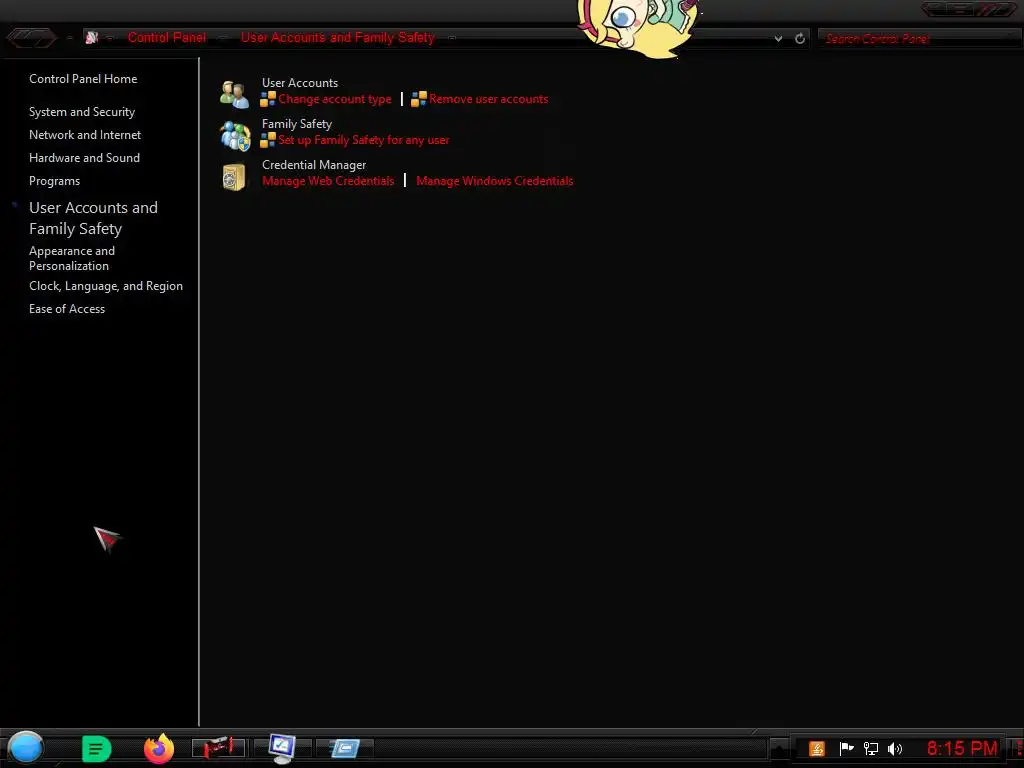
Task: Click Remove user accounts link
Action: pyautogui.click(x=488, y=99)
